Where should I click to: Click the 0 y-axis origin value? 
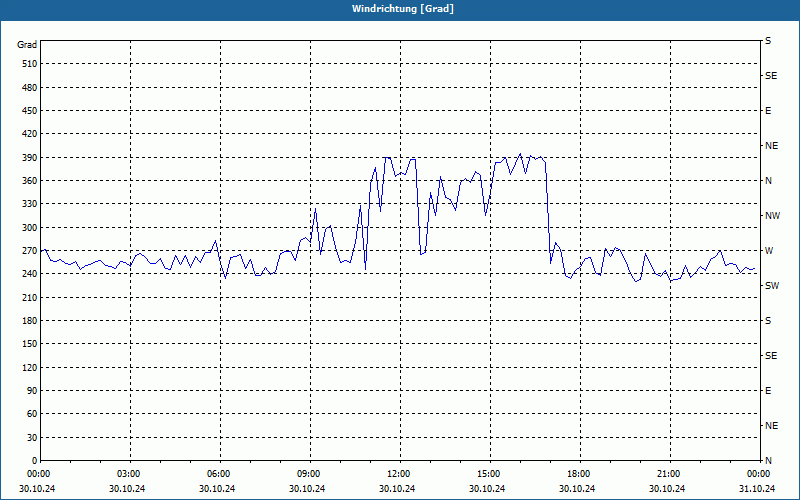(34, 461)
